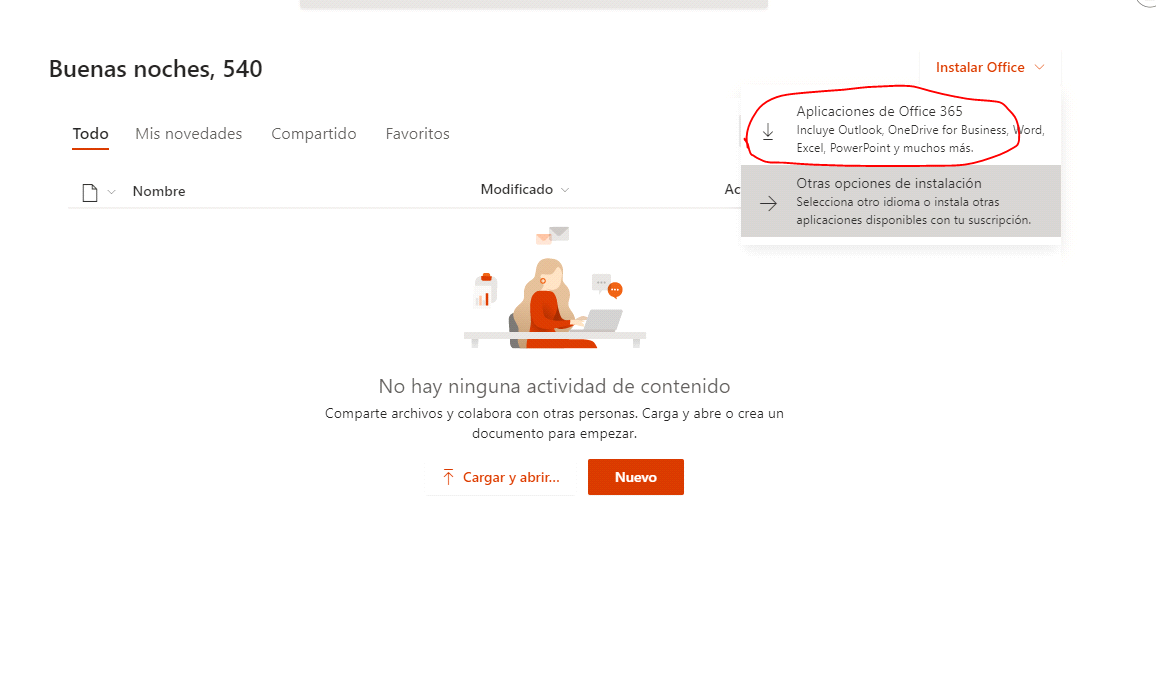The height and width of the screenshot is (688, 1156).
Task: Click the search box at the top
Action: [x=533, y=4]
